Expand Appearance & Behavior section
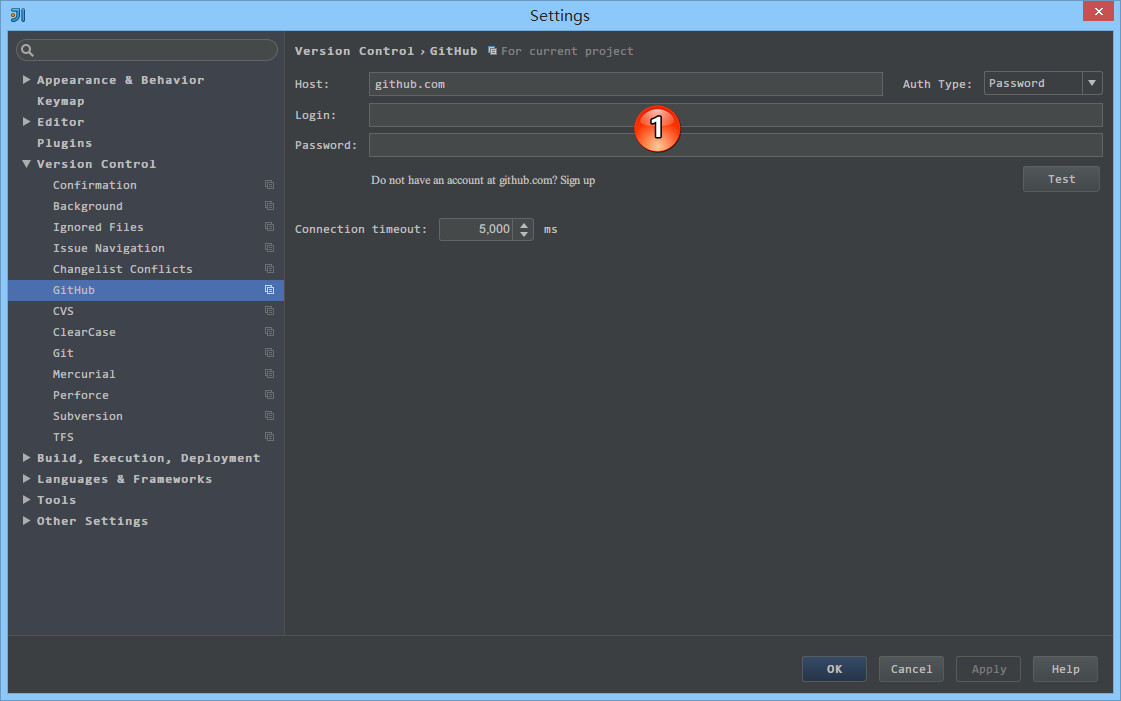 tap(26, 80)
